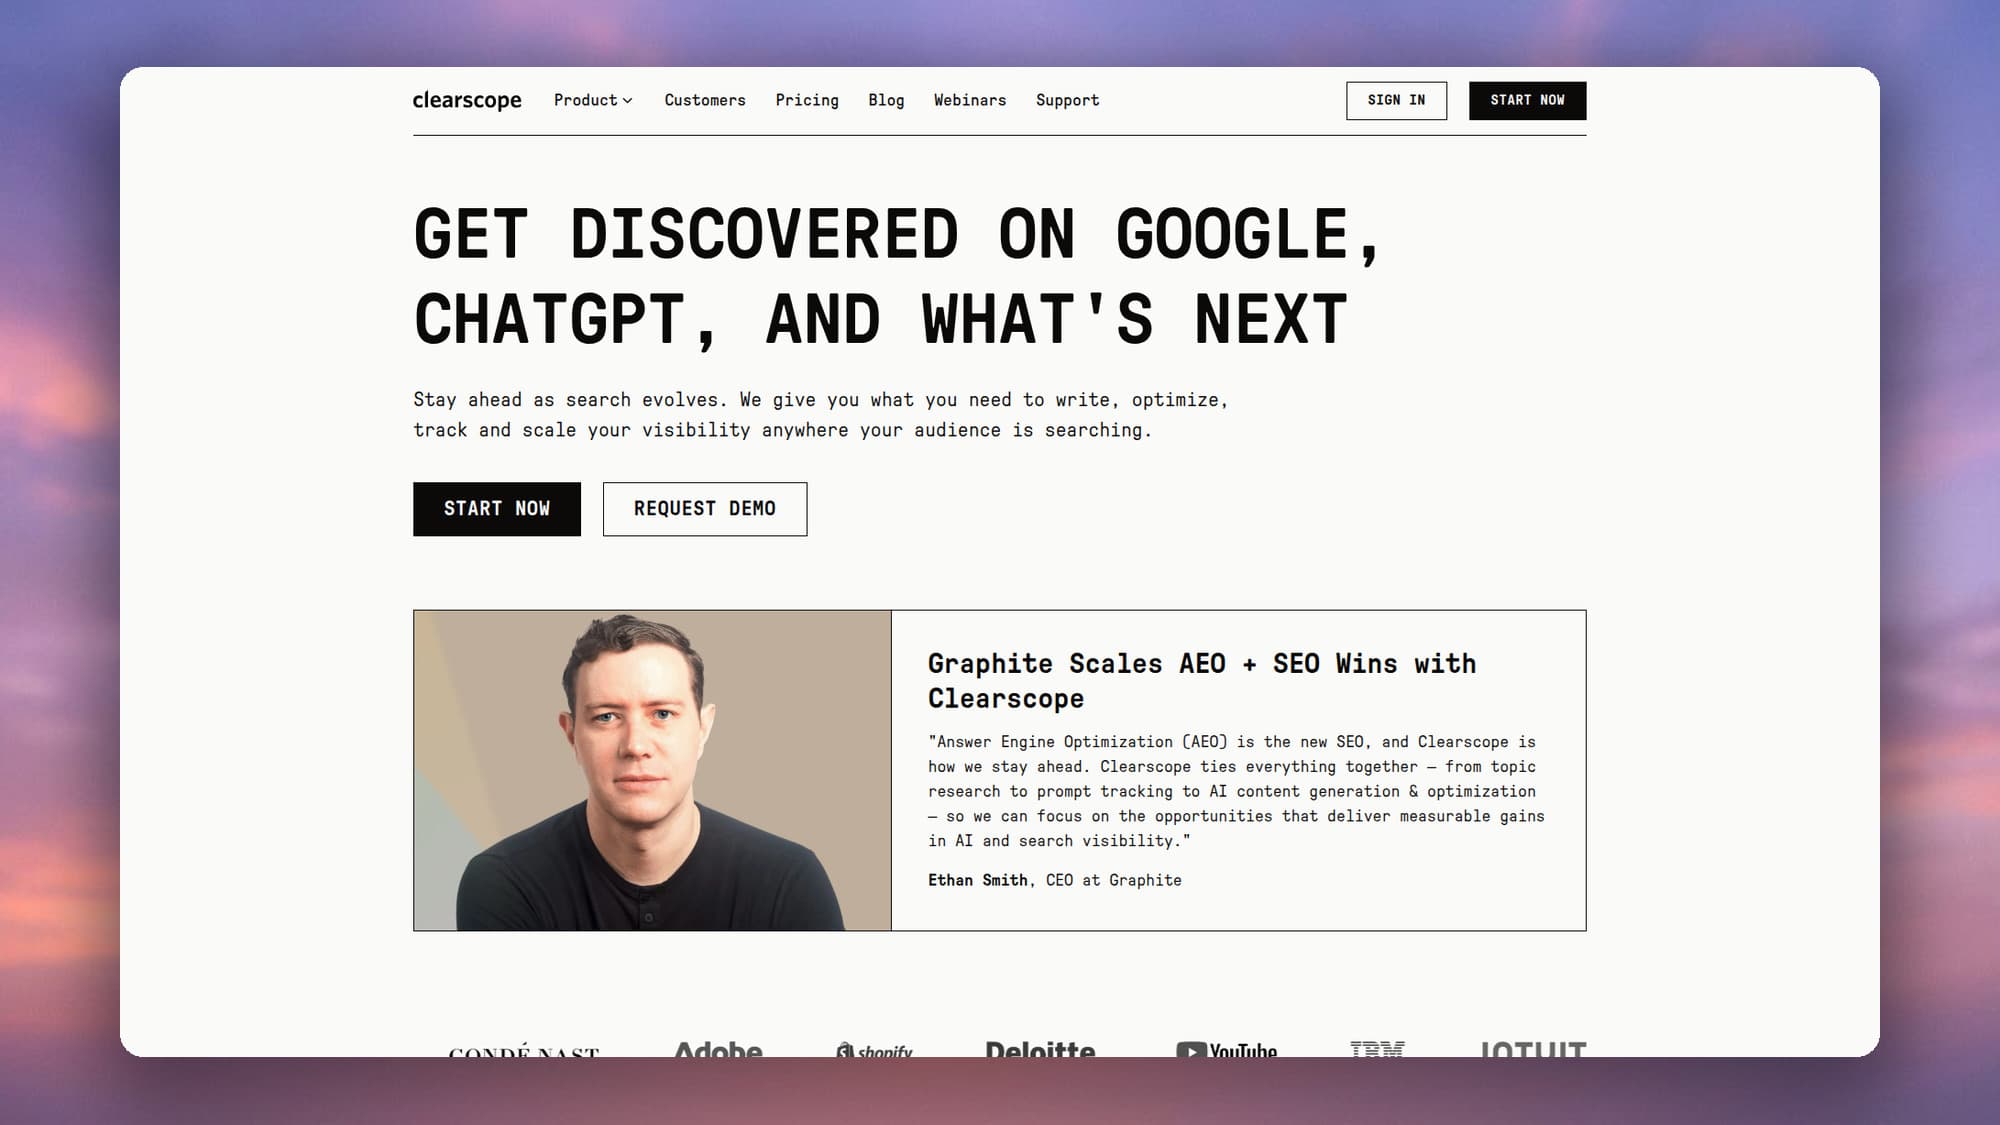Click the IBM logo

pyautogui.click(x=1377, y=1049)
